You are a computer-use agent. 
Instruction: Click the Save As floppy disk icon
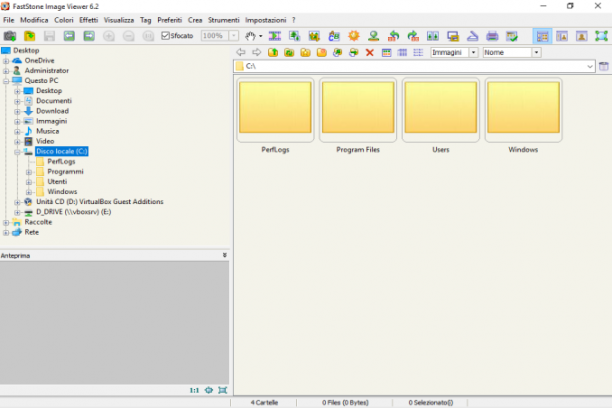(49, 36)
